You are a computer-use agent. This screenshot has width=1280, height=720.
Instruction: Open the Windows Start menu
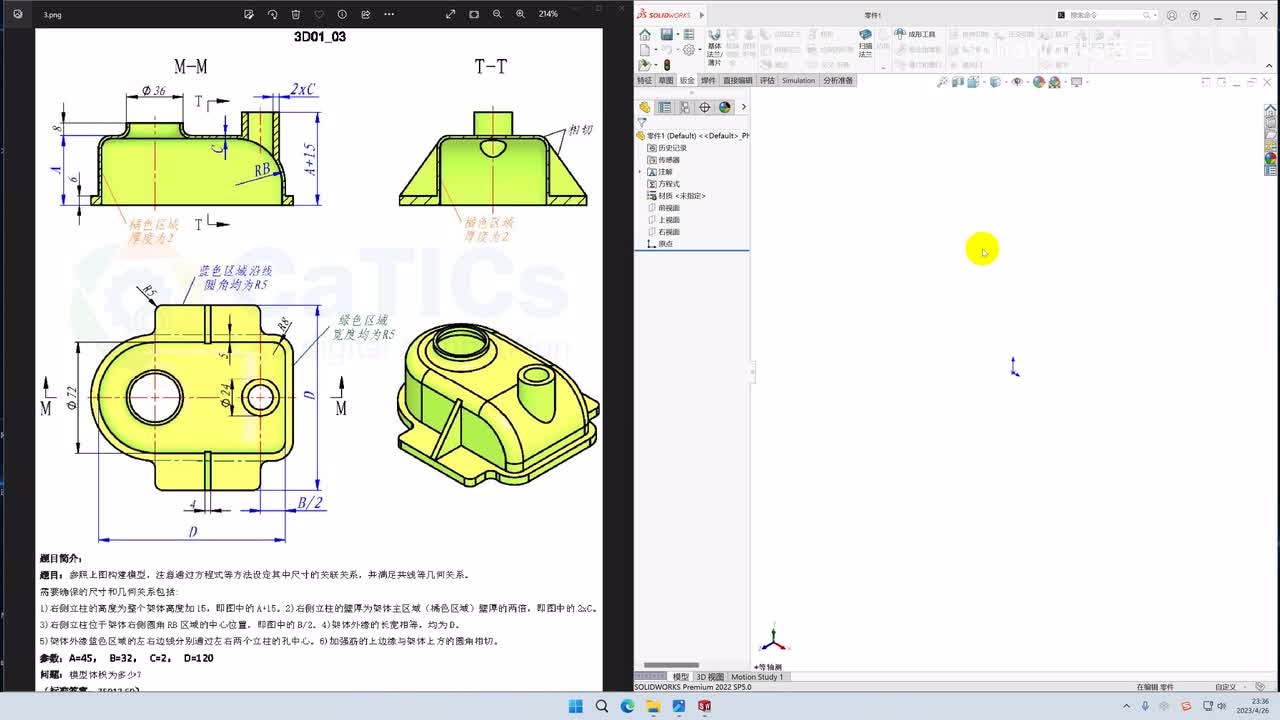576,706
